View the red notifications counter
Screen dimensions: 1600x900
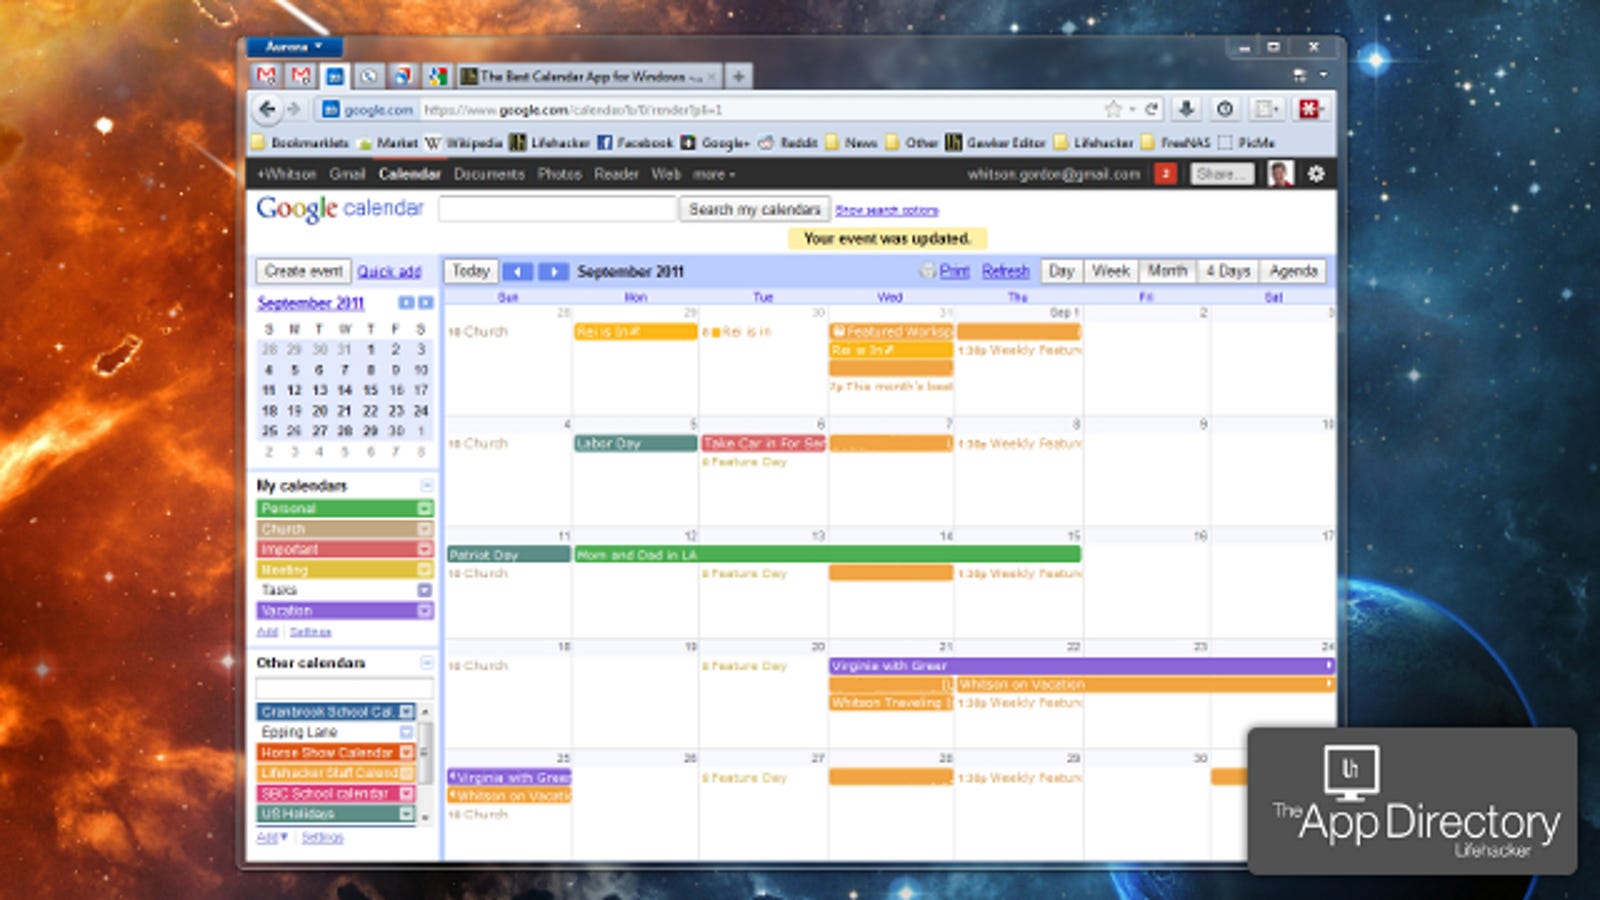tap(1165, 174)
